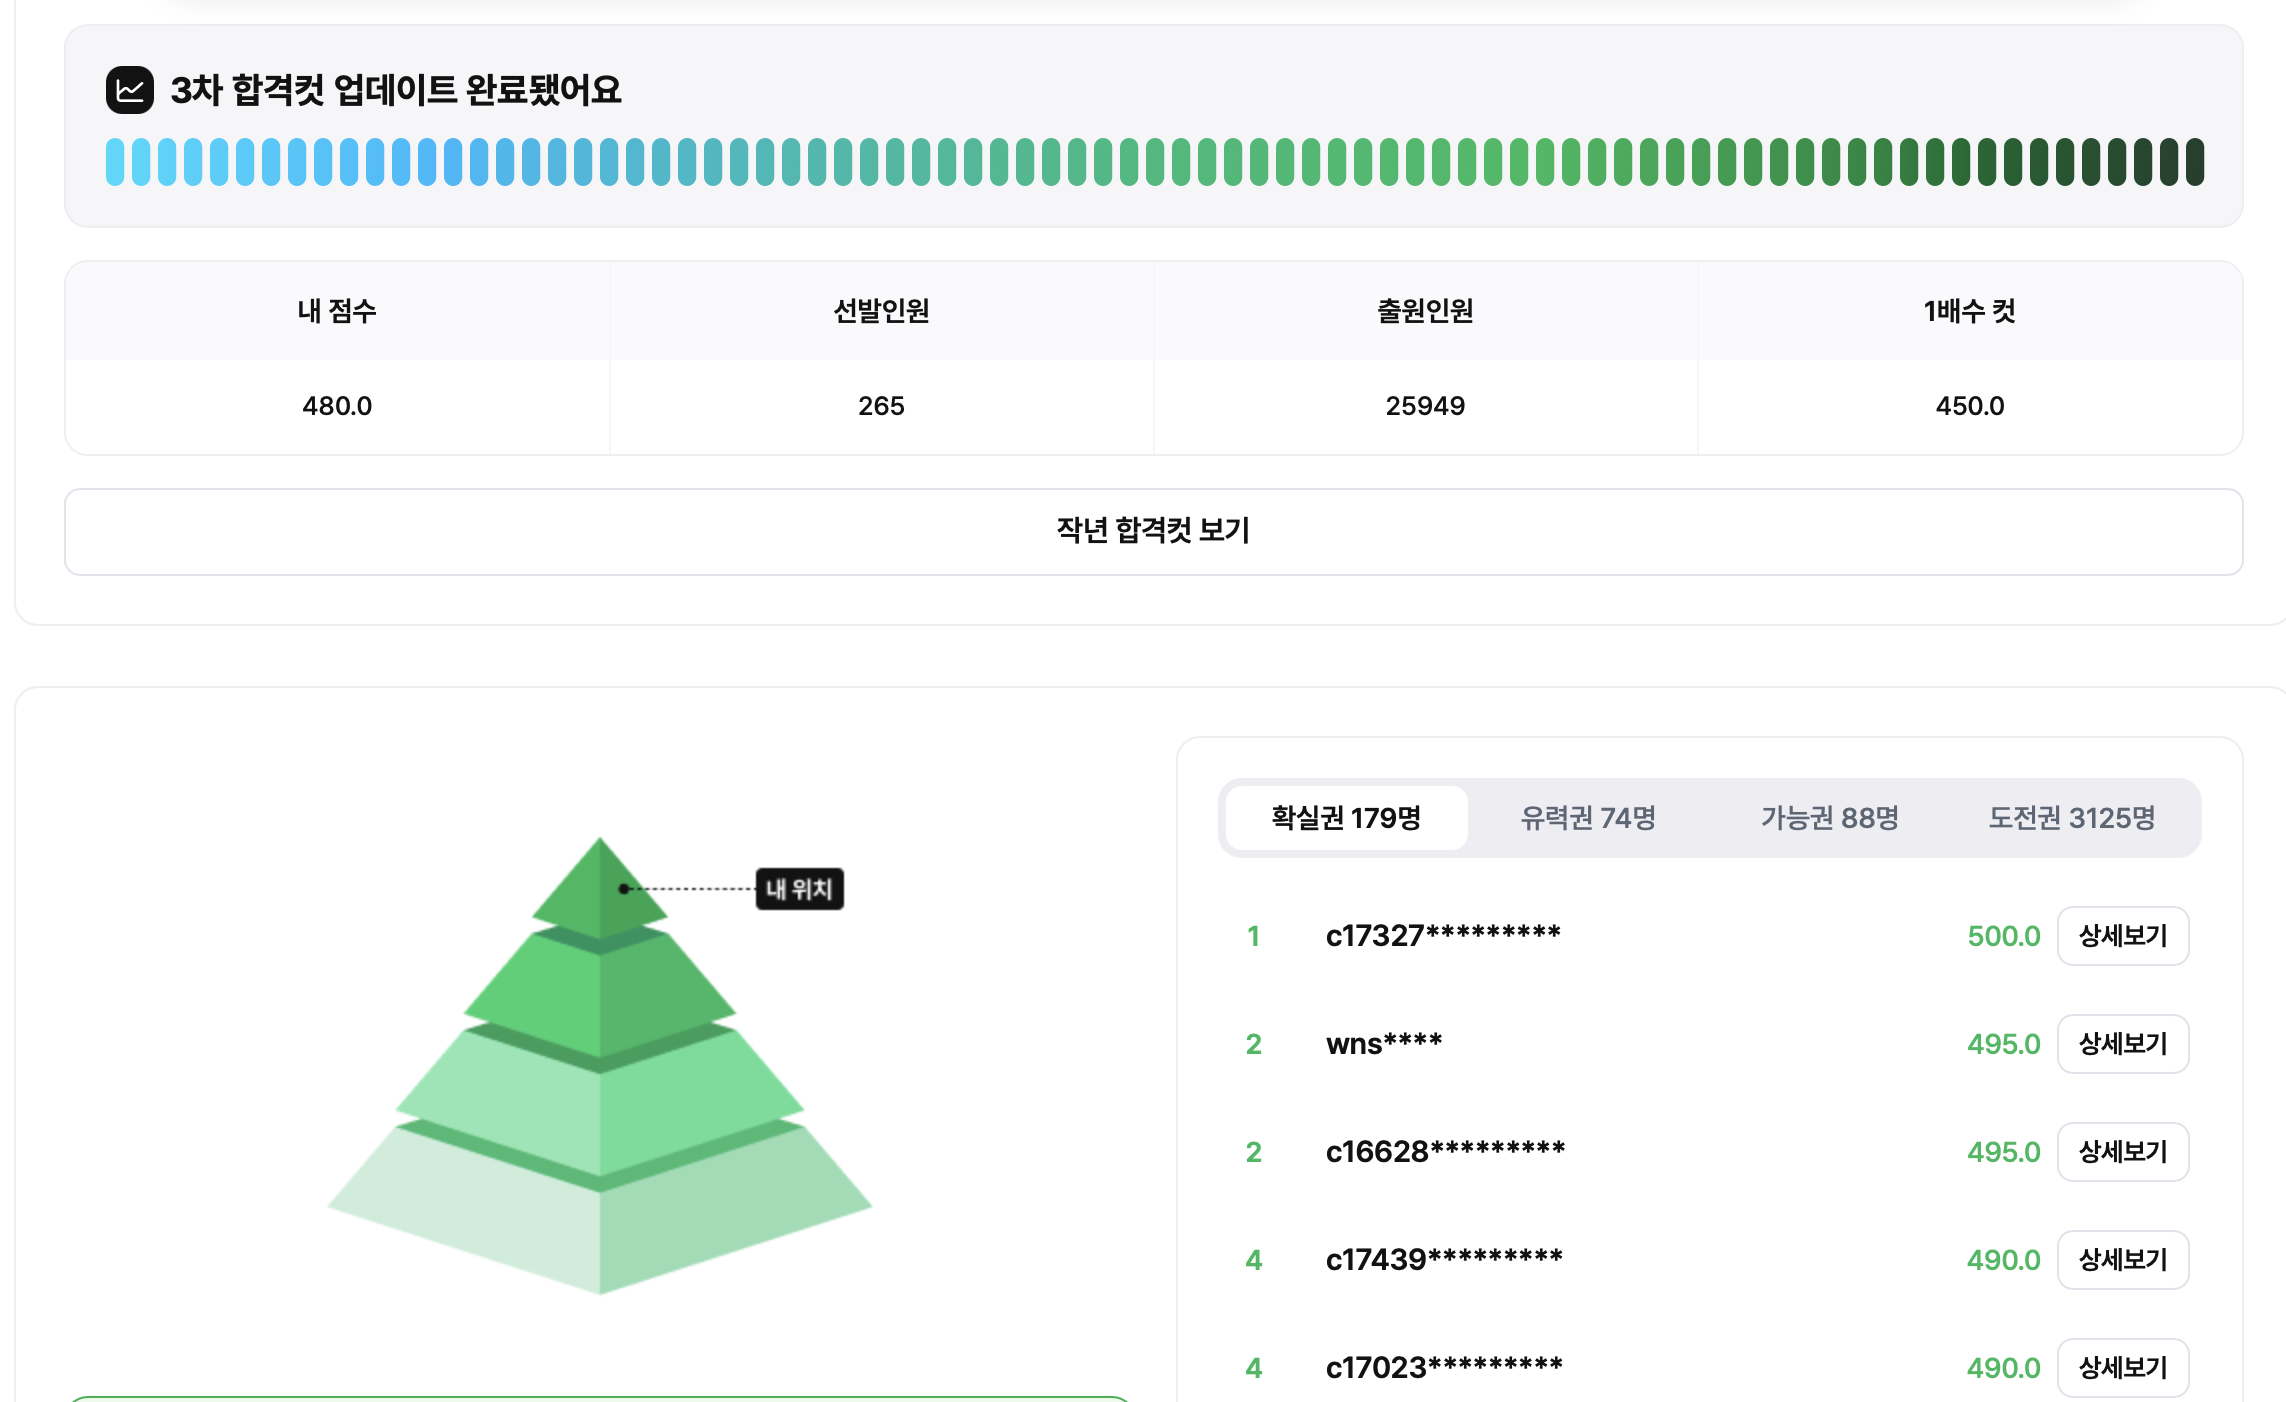Switch to the 가능권 88명 tab
This screenshot has width=2286, height=1402.
[1830, 818]
